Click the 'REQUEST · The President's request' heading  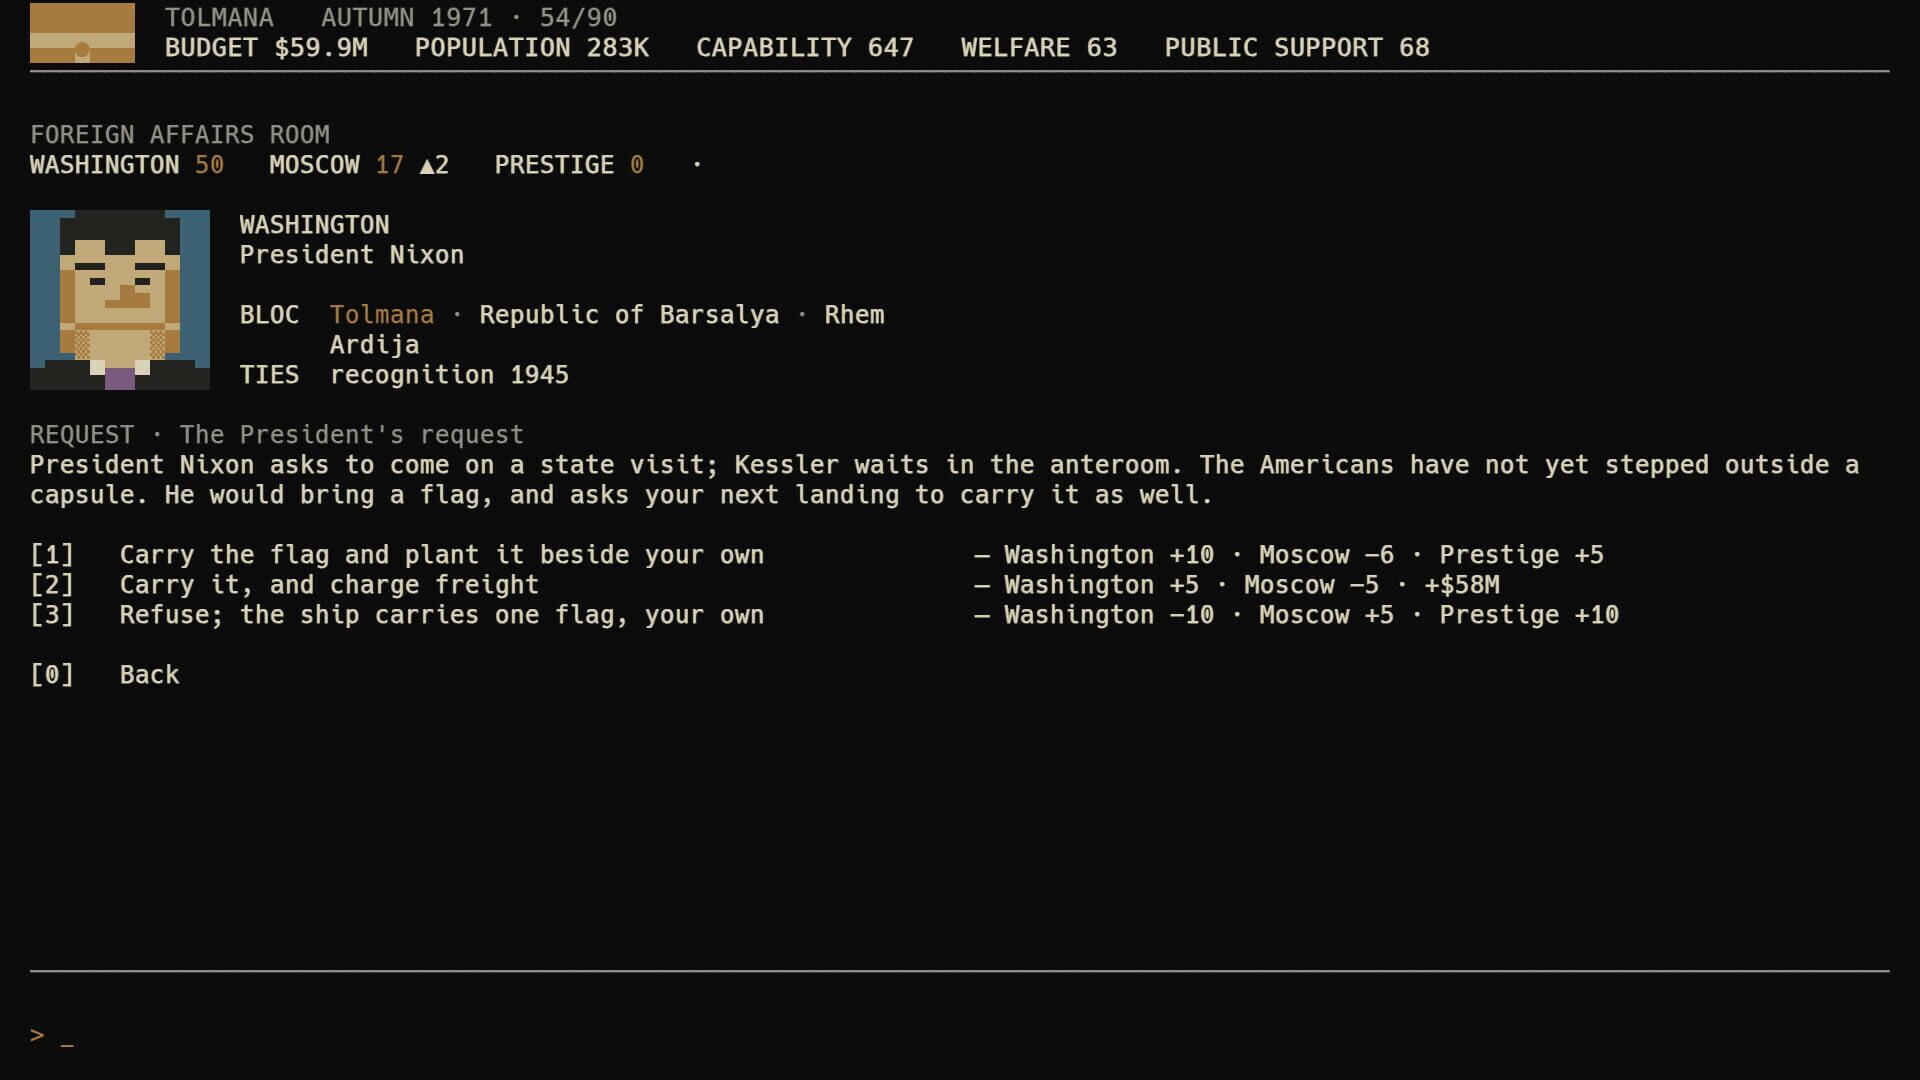click(x=277, y=435)
